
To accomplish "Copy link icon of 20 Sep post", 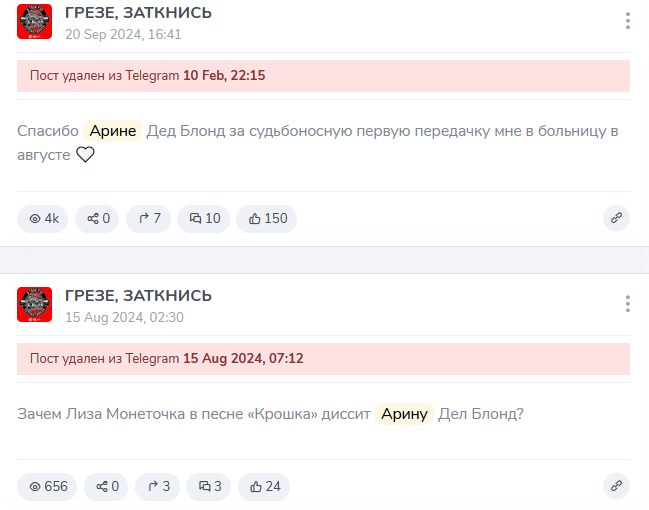I will coord(616,218).
